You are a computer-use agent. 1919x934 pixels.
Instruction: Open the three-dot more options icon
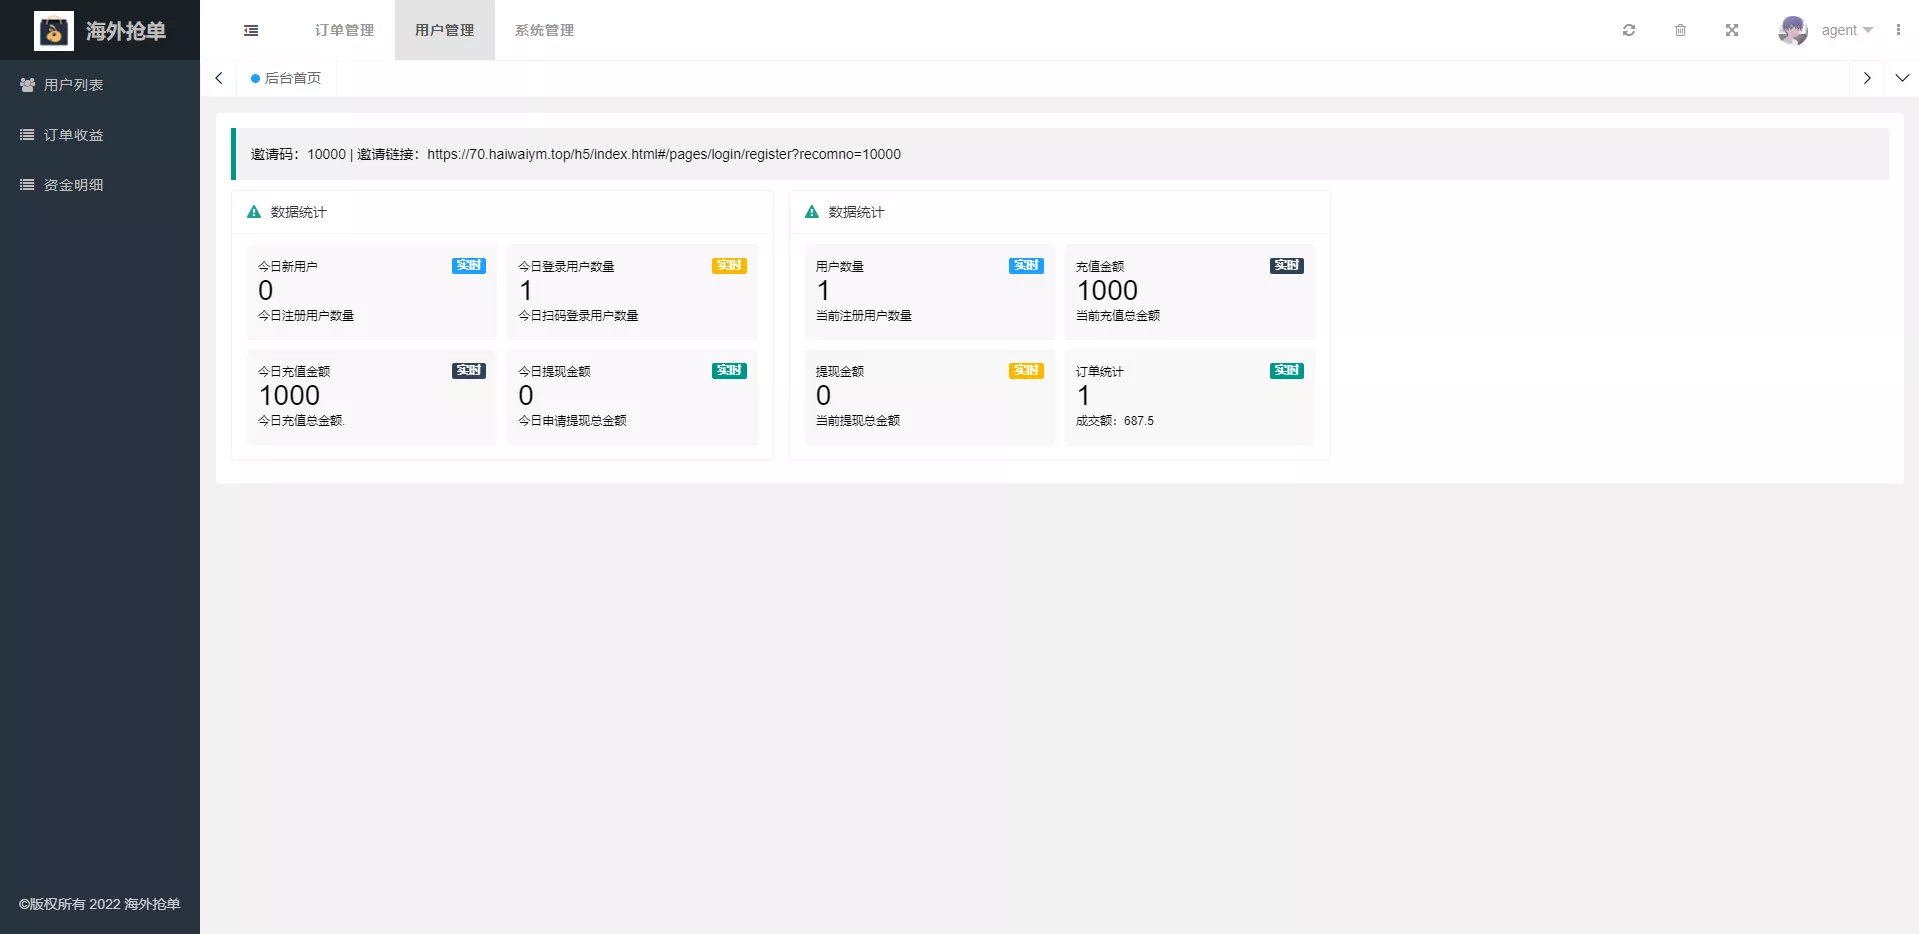1899,30
